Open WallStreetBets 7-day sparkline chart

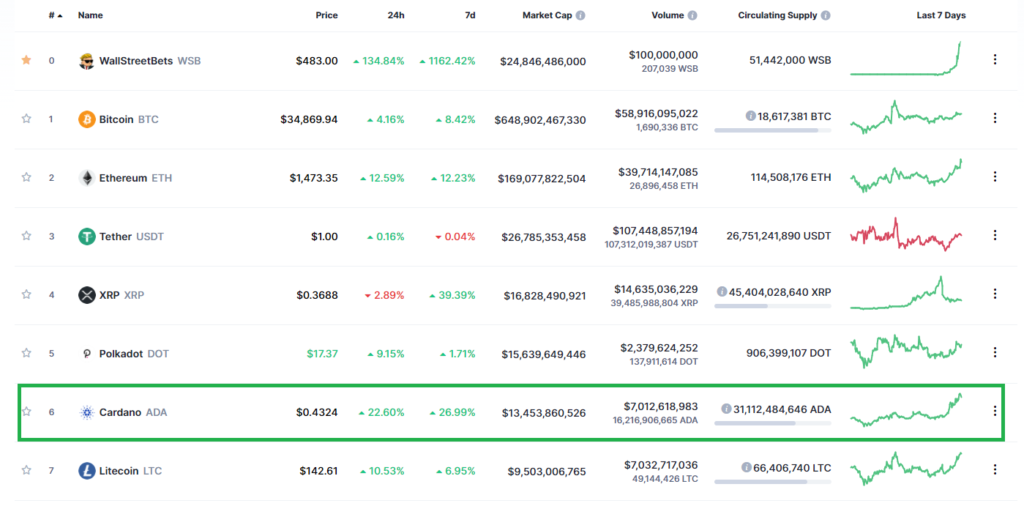906,59
